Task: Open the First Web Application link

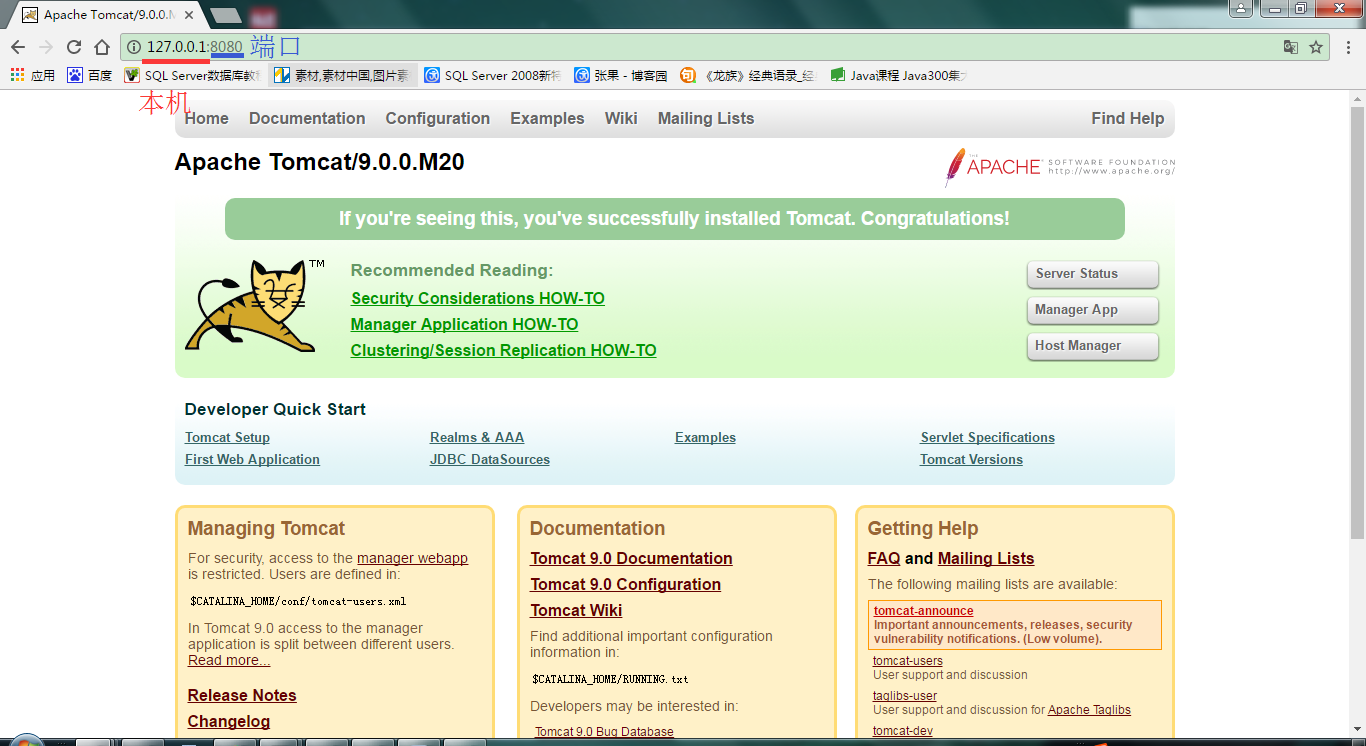Action: [252, 459]
